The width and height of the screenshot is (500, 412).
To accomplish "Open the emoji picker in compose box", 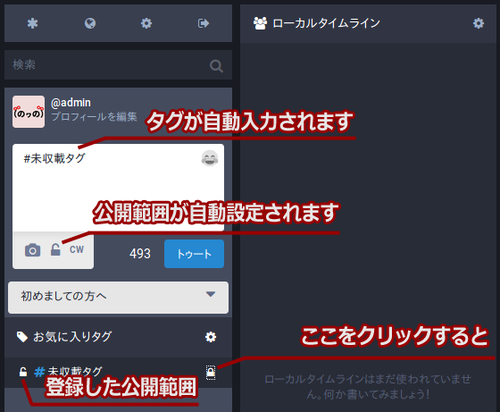I will 210,158.
